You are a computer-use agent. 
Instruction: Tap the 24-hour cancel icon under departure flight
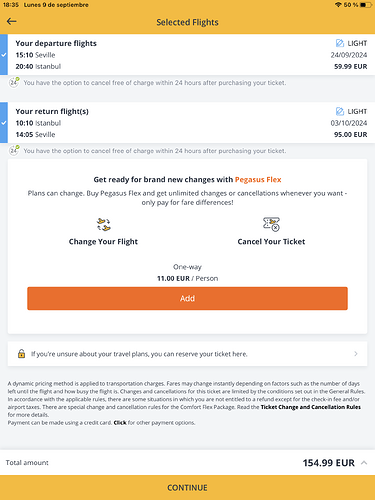coord(14,82)
